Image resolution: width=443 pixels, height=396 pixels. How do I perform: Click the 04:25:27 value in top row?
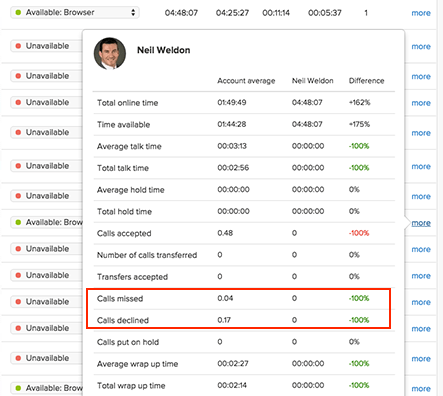(x=232, y=13)
